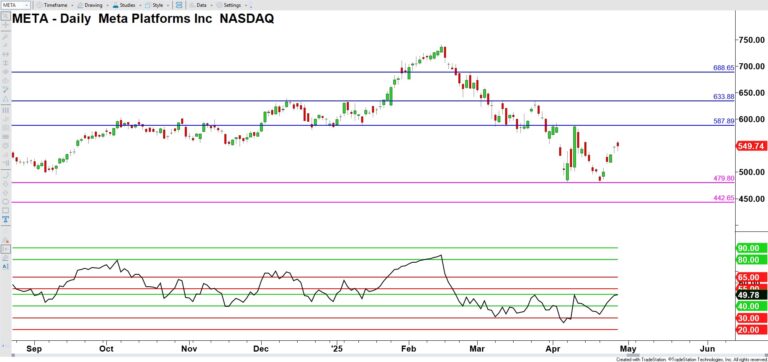Click the Oct date axis label

(106, 349)
